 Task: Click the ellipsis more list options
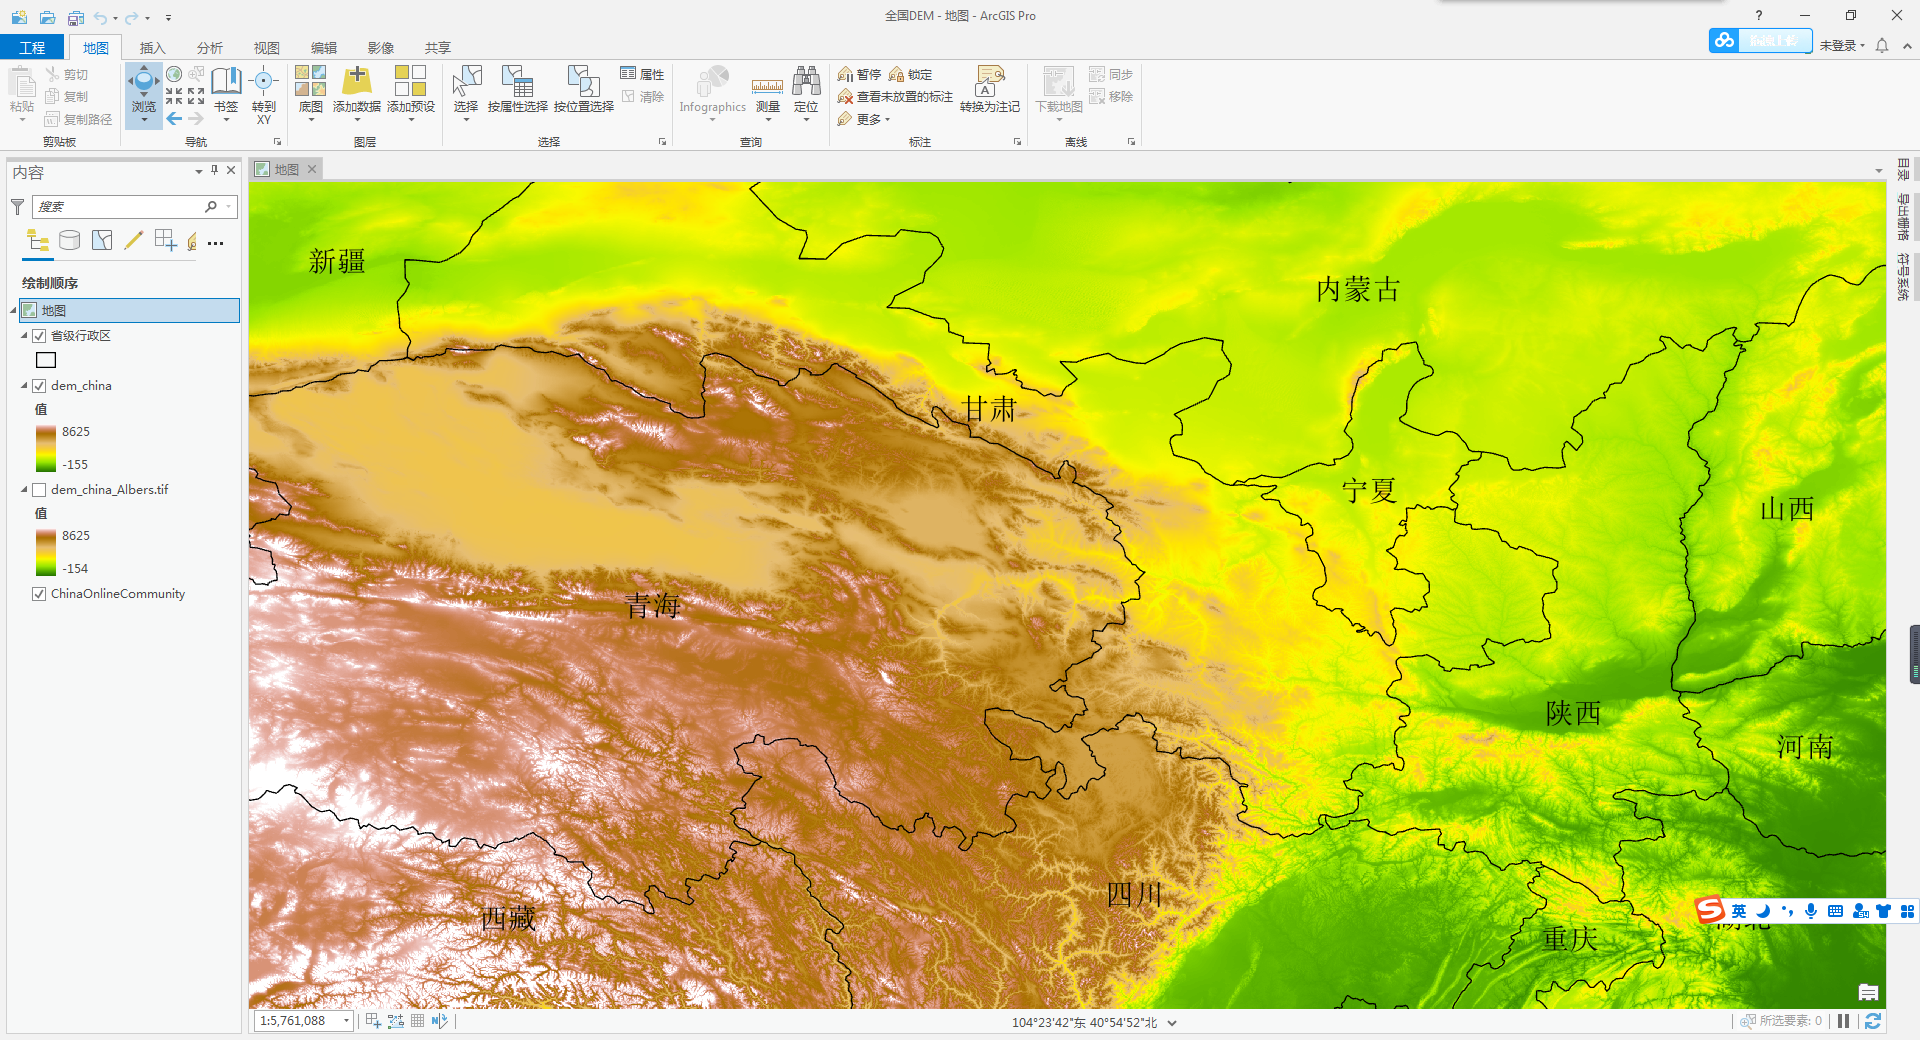click(x=215, y=242)
